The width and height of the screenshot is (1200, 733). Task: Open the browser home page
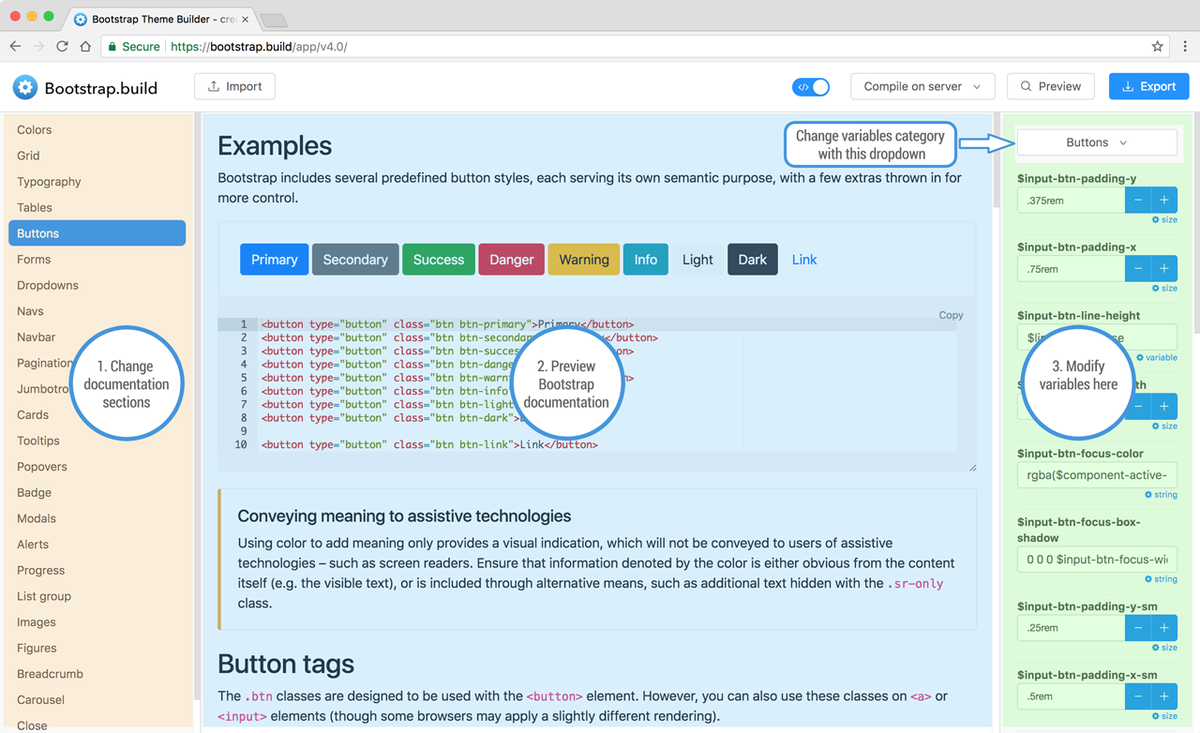coord(86,46)
